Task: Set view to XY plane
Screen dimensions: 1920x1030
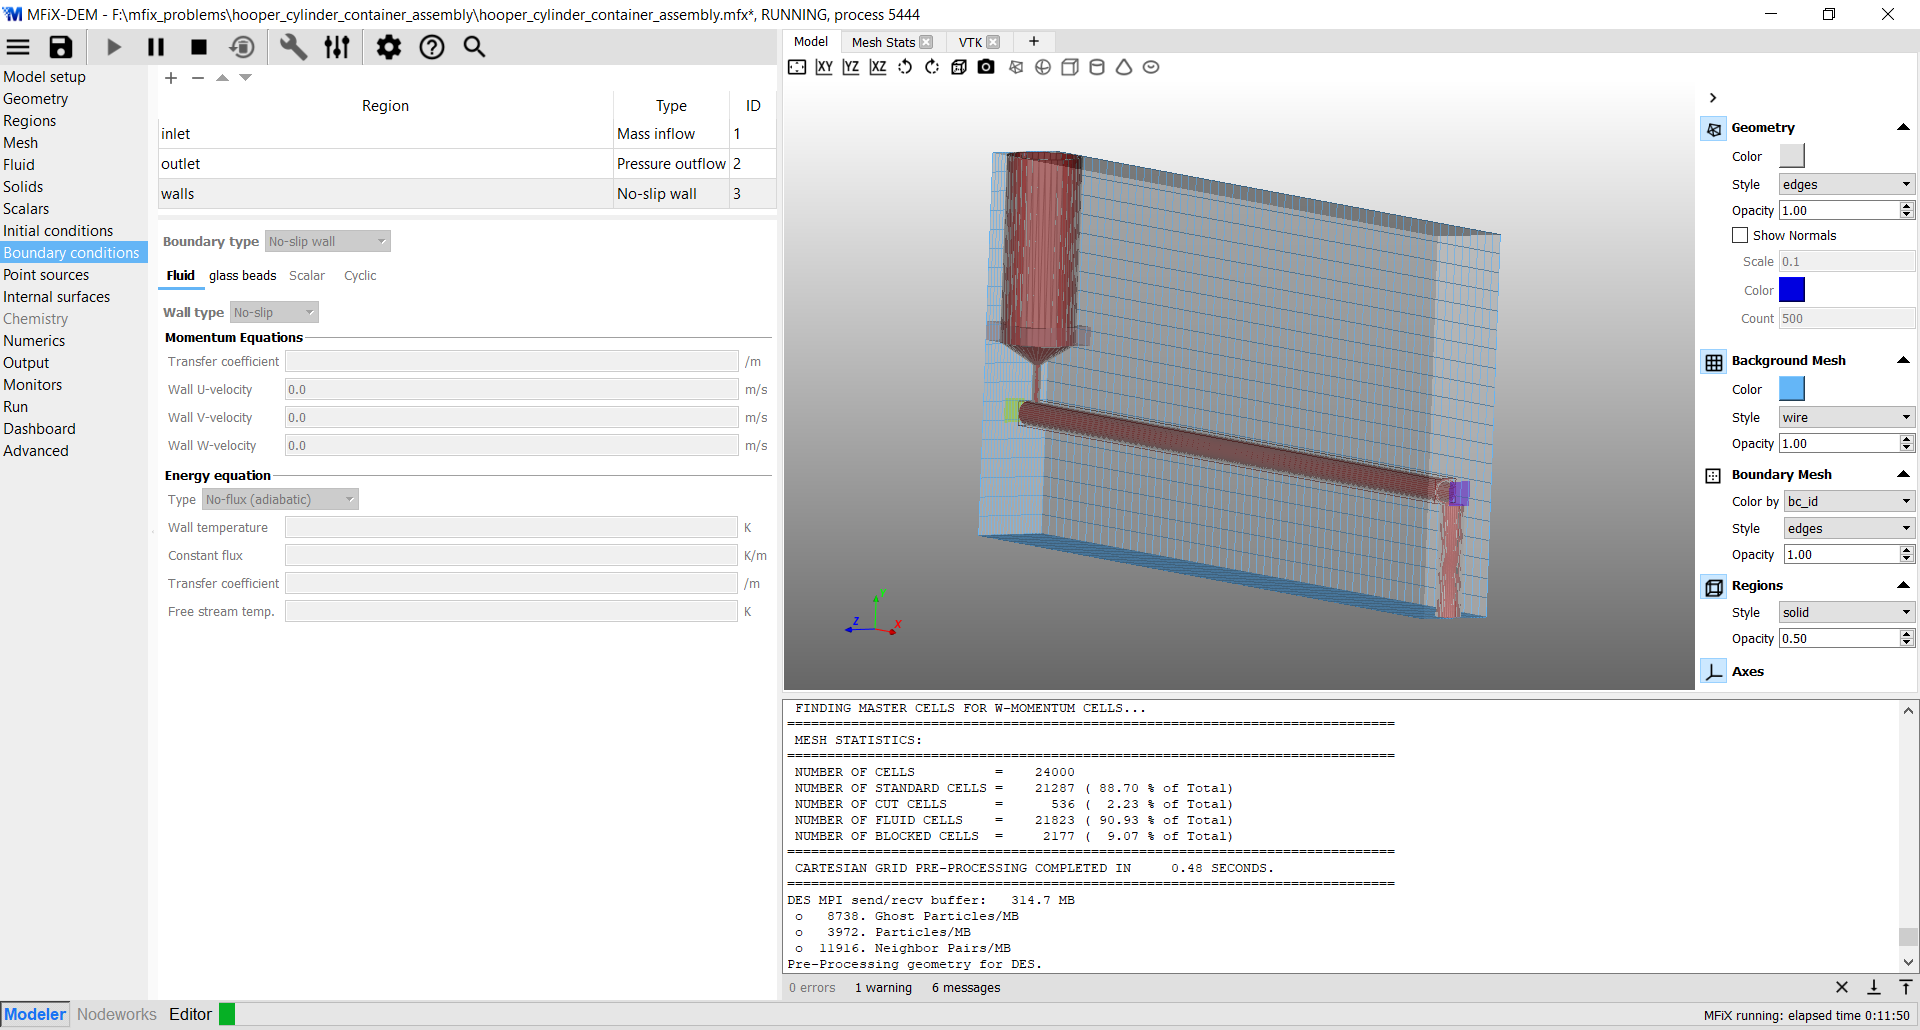Action: coord(824,67)
